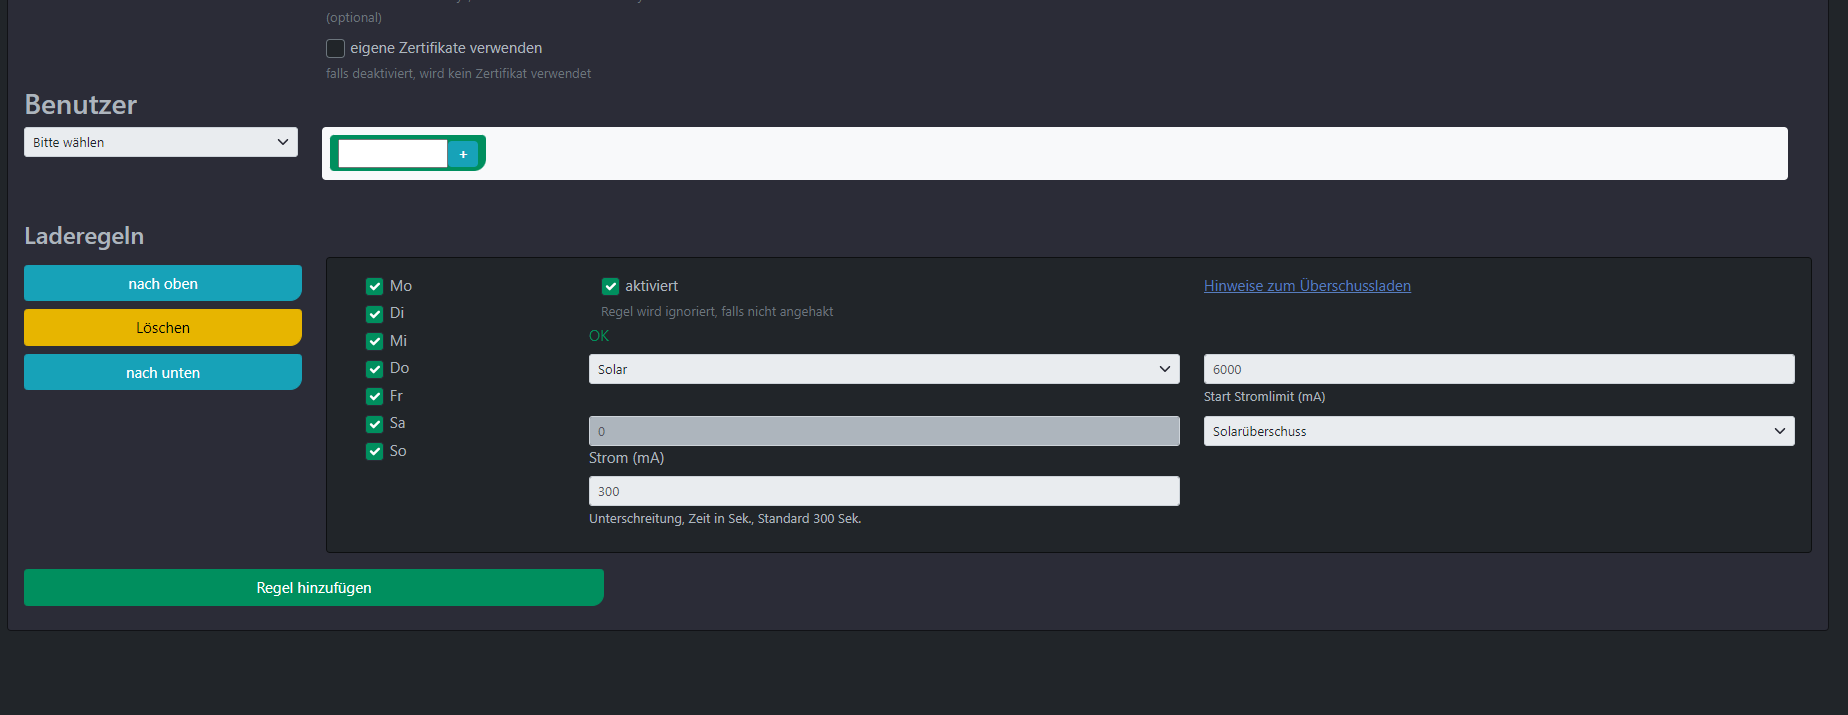This screenshot has height=715, width=1848.
Task: Click 'Regel hinzufügen' to add rule
Action: [314, 588]
